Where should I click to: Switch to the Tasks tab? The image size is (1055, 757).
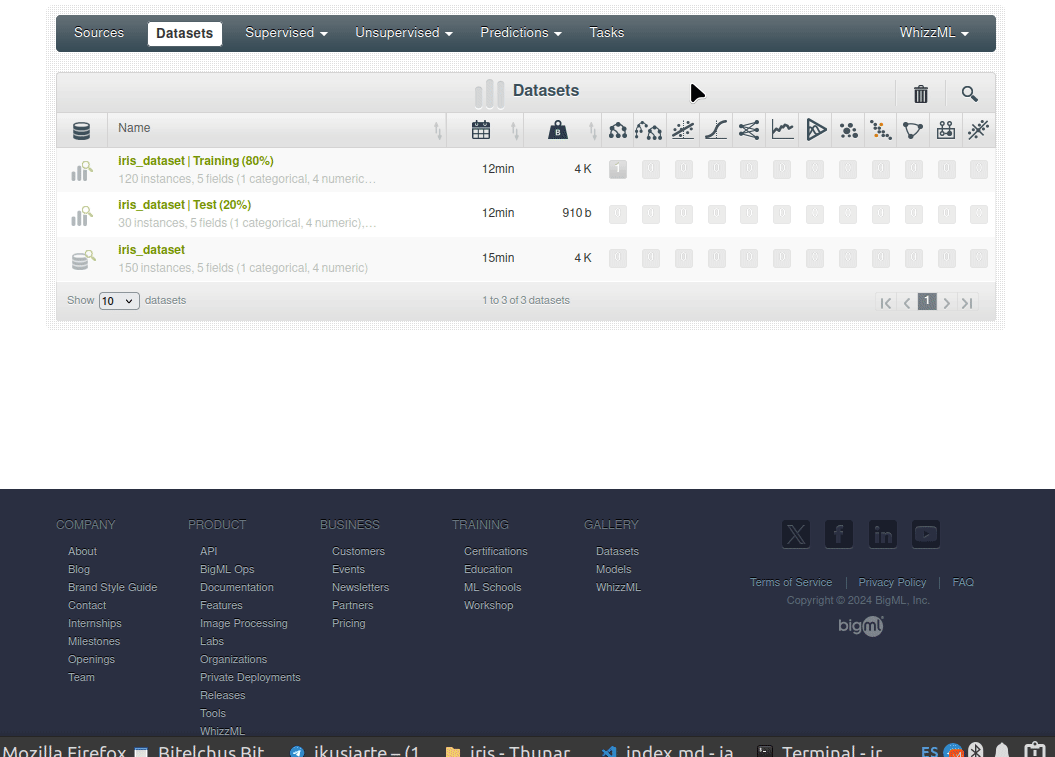606,33
